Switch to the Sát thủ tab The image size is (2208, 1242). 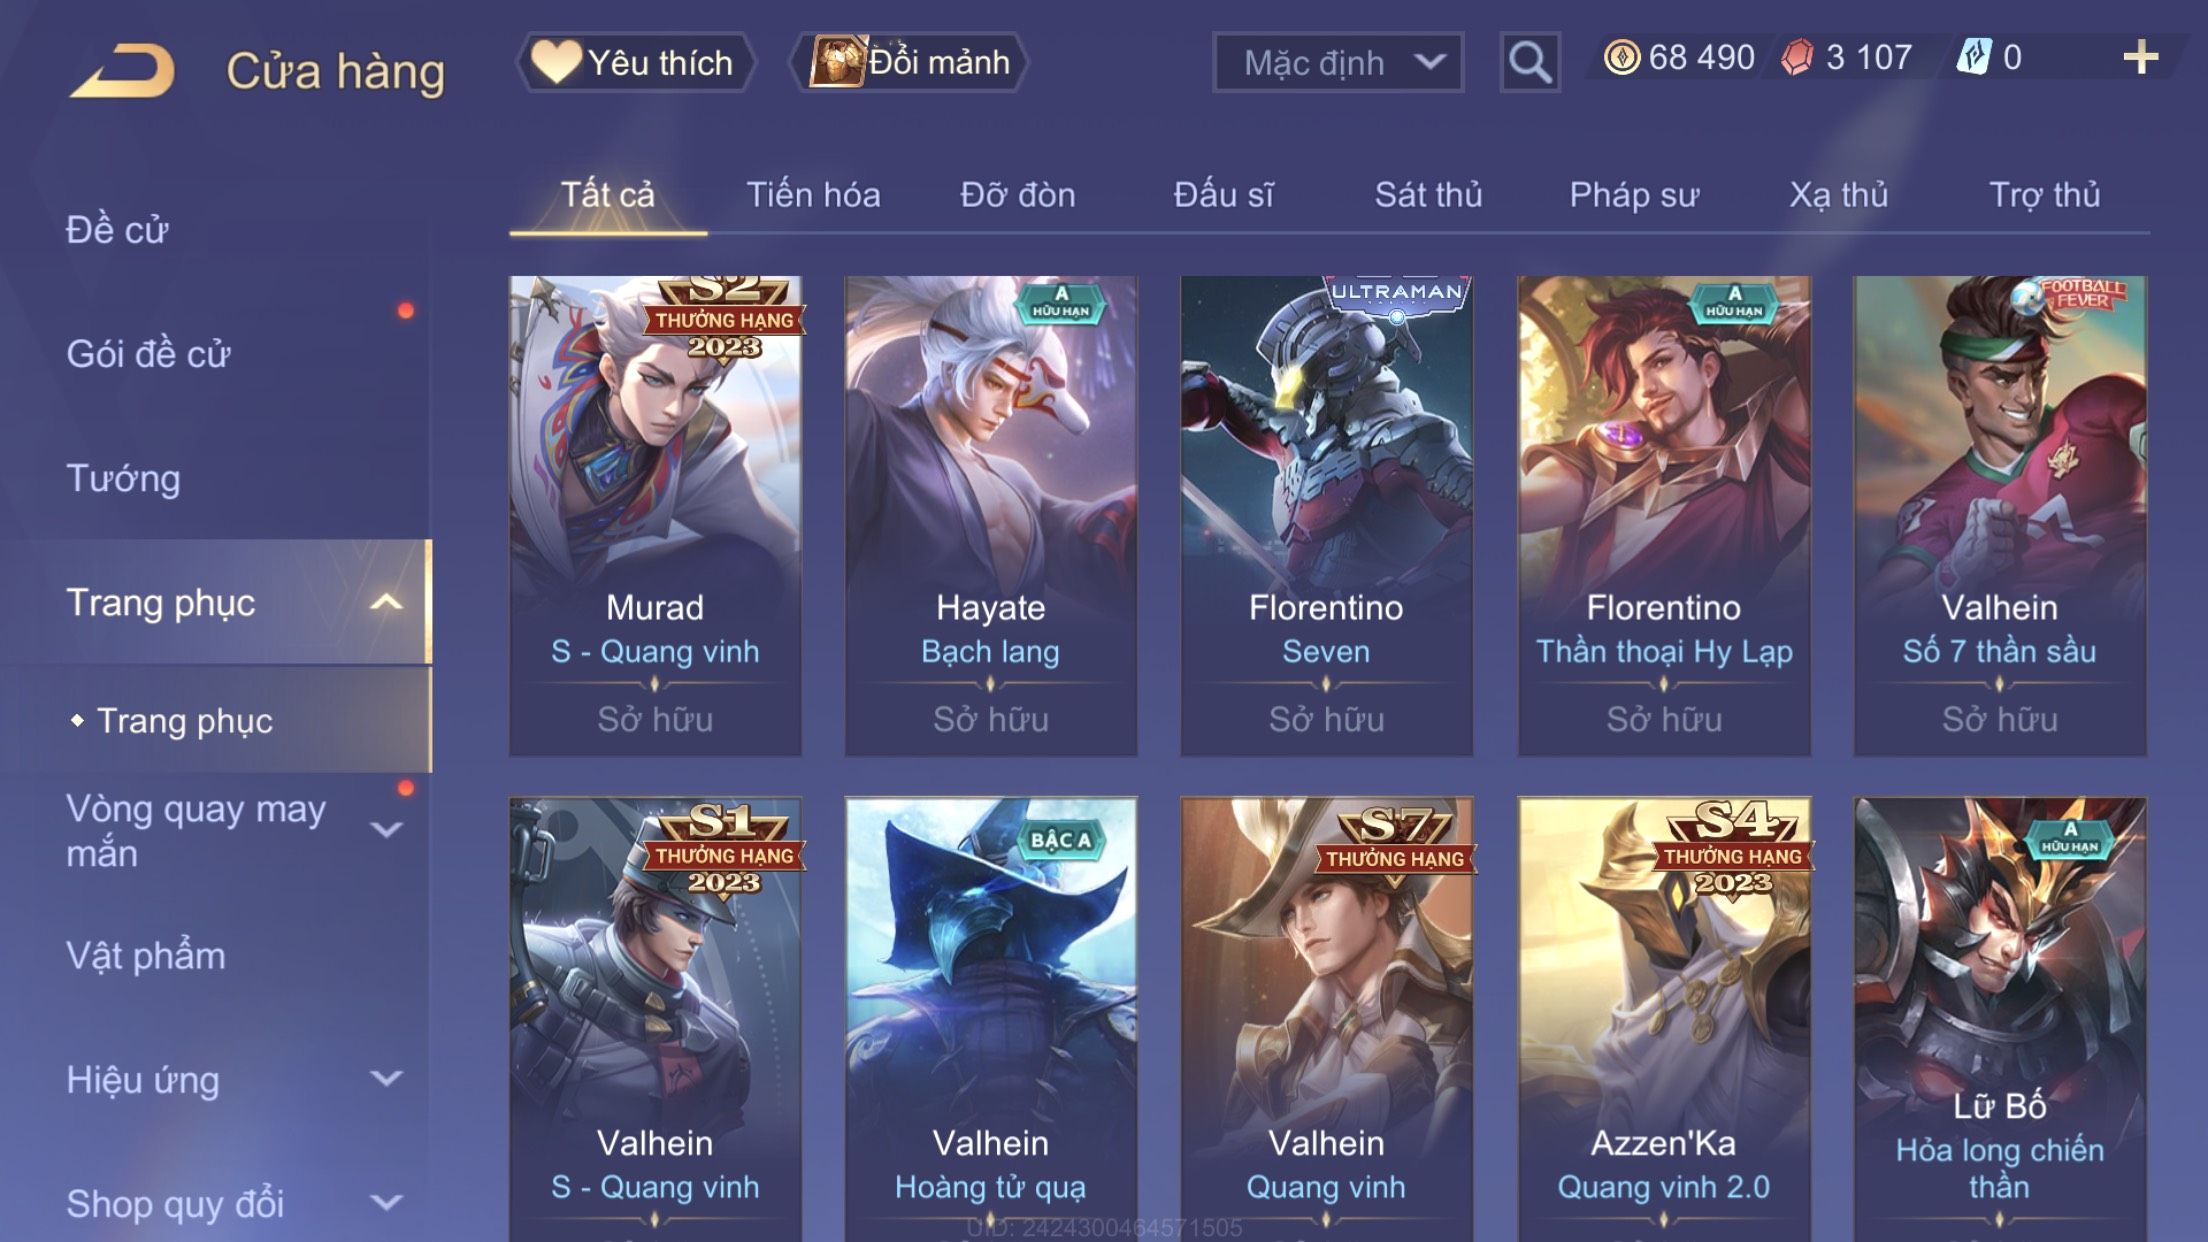(1428, 194)
